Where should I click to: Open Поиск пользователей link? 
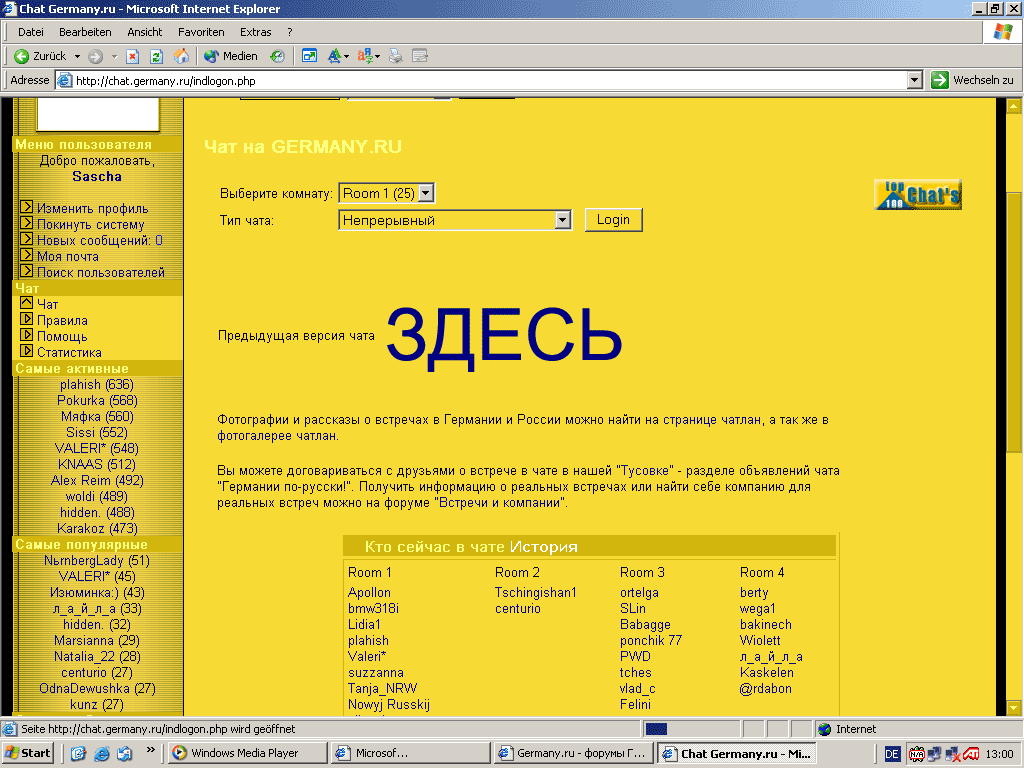tap(101, 272)
